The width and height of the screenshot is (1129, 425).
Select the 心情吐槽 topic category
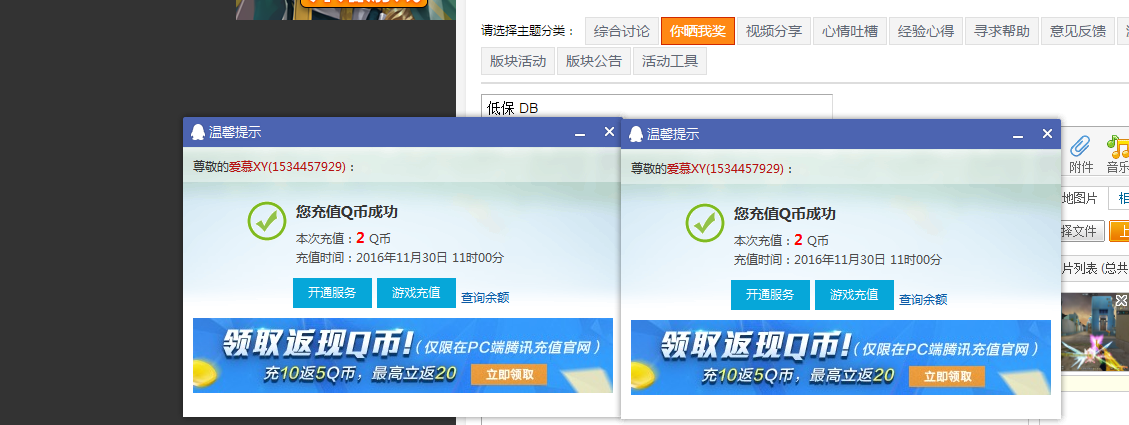click(x=850, y=31)
